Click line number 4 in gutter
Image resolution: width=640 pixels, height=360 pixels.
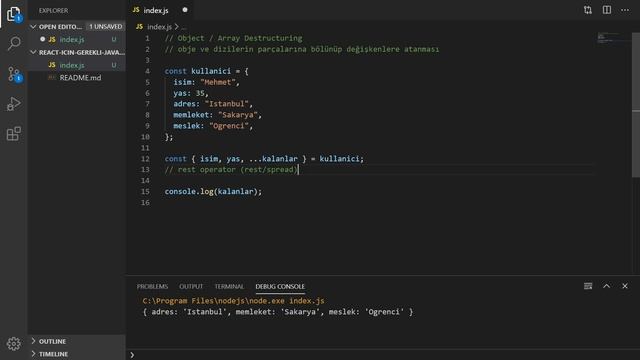point(147,71)
